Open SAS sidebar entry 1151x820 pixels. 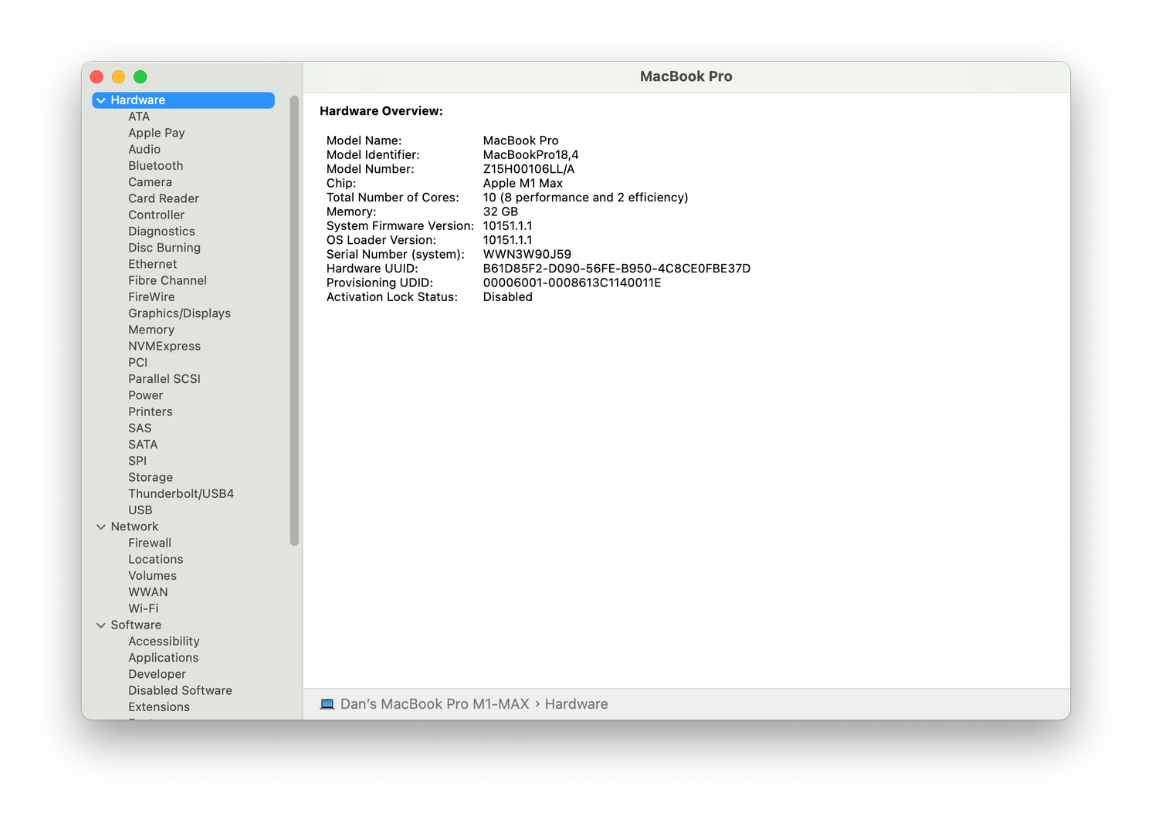point(140,429)
